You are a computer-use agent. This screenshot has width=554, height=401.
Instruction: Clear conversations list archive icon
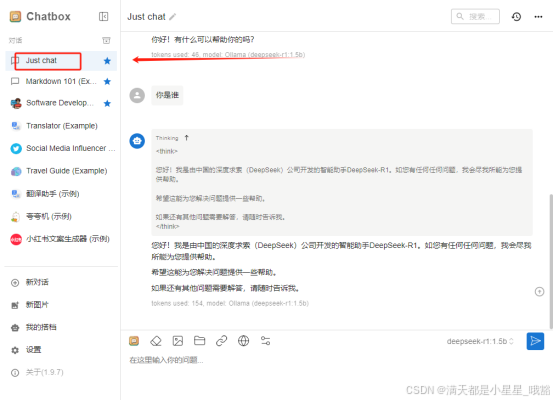106,40
